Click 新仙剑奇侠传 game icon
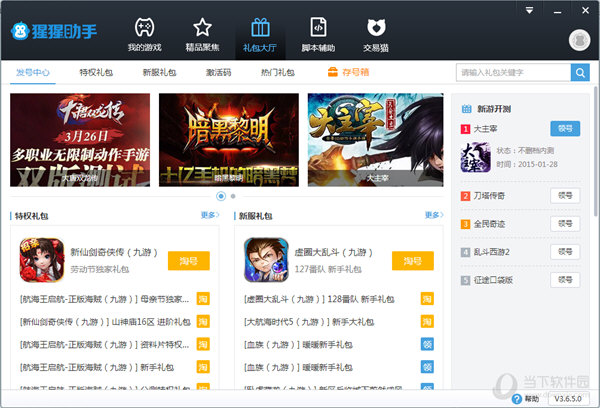The image size is (600, 408). click(42, 260)
